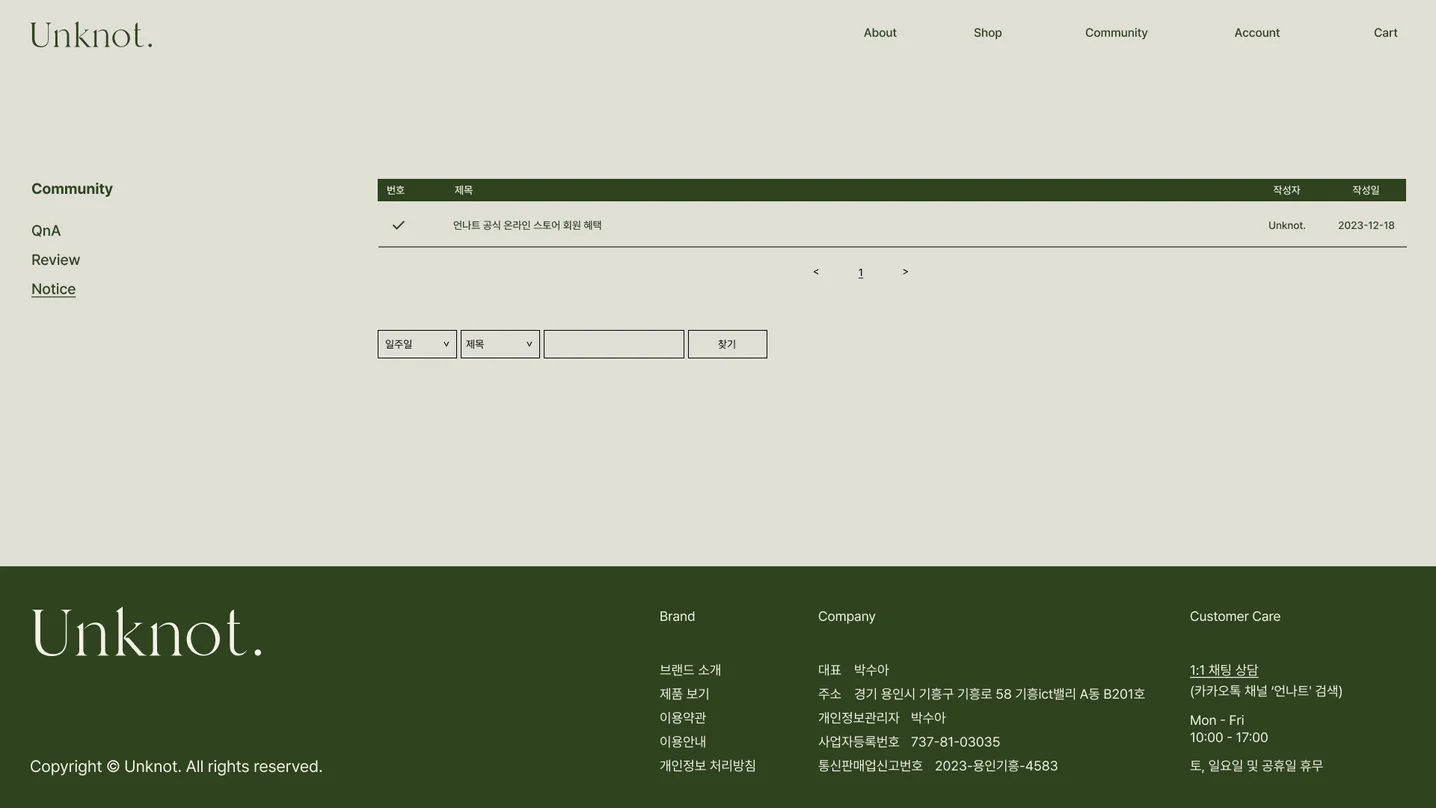Go to the next page with > arrow

click(906, 272)
